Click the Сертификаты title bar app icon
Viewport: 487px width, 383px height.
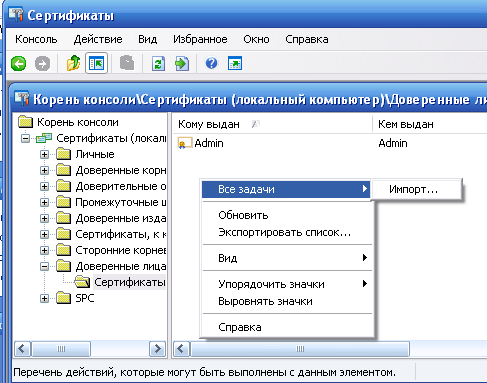(16, 15)
